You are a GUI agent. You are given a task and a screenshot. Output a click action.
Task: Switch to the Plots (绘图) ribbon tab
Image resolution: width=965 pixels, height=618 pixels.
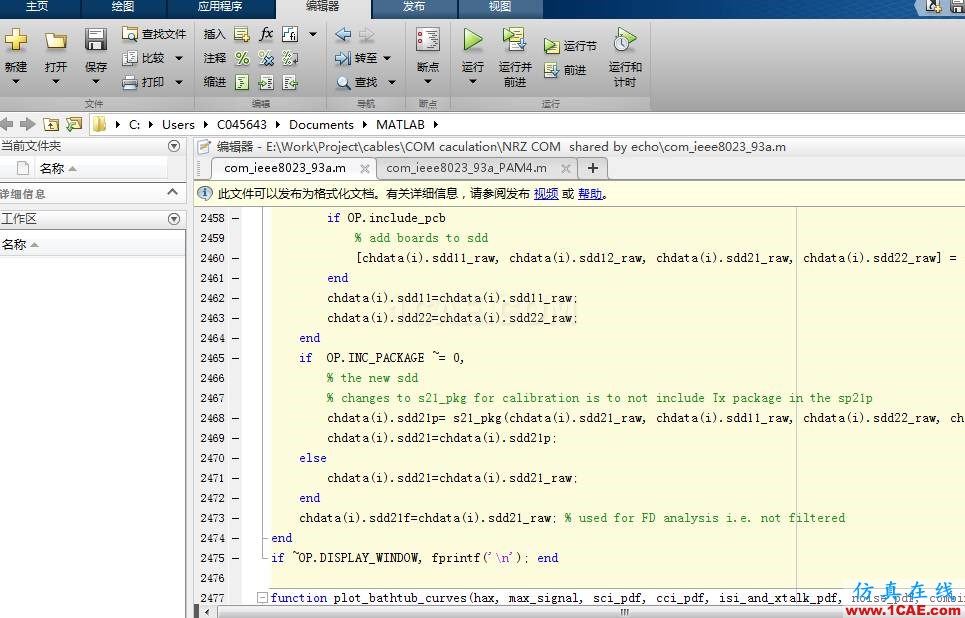click(123, 7)
